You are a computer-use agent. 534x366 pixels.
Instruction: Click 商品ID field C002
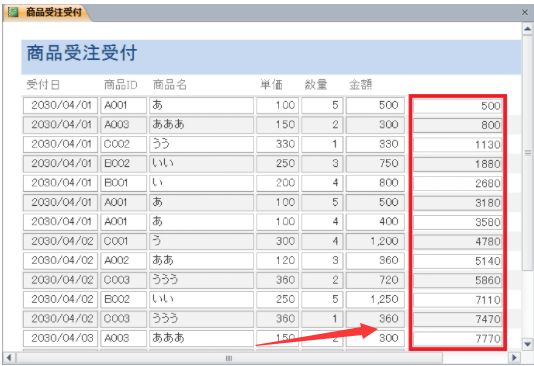[x=123, y=144]
